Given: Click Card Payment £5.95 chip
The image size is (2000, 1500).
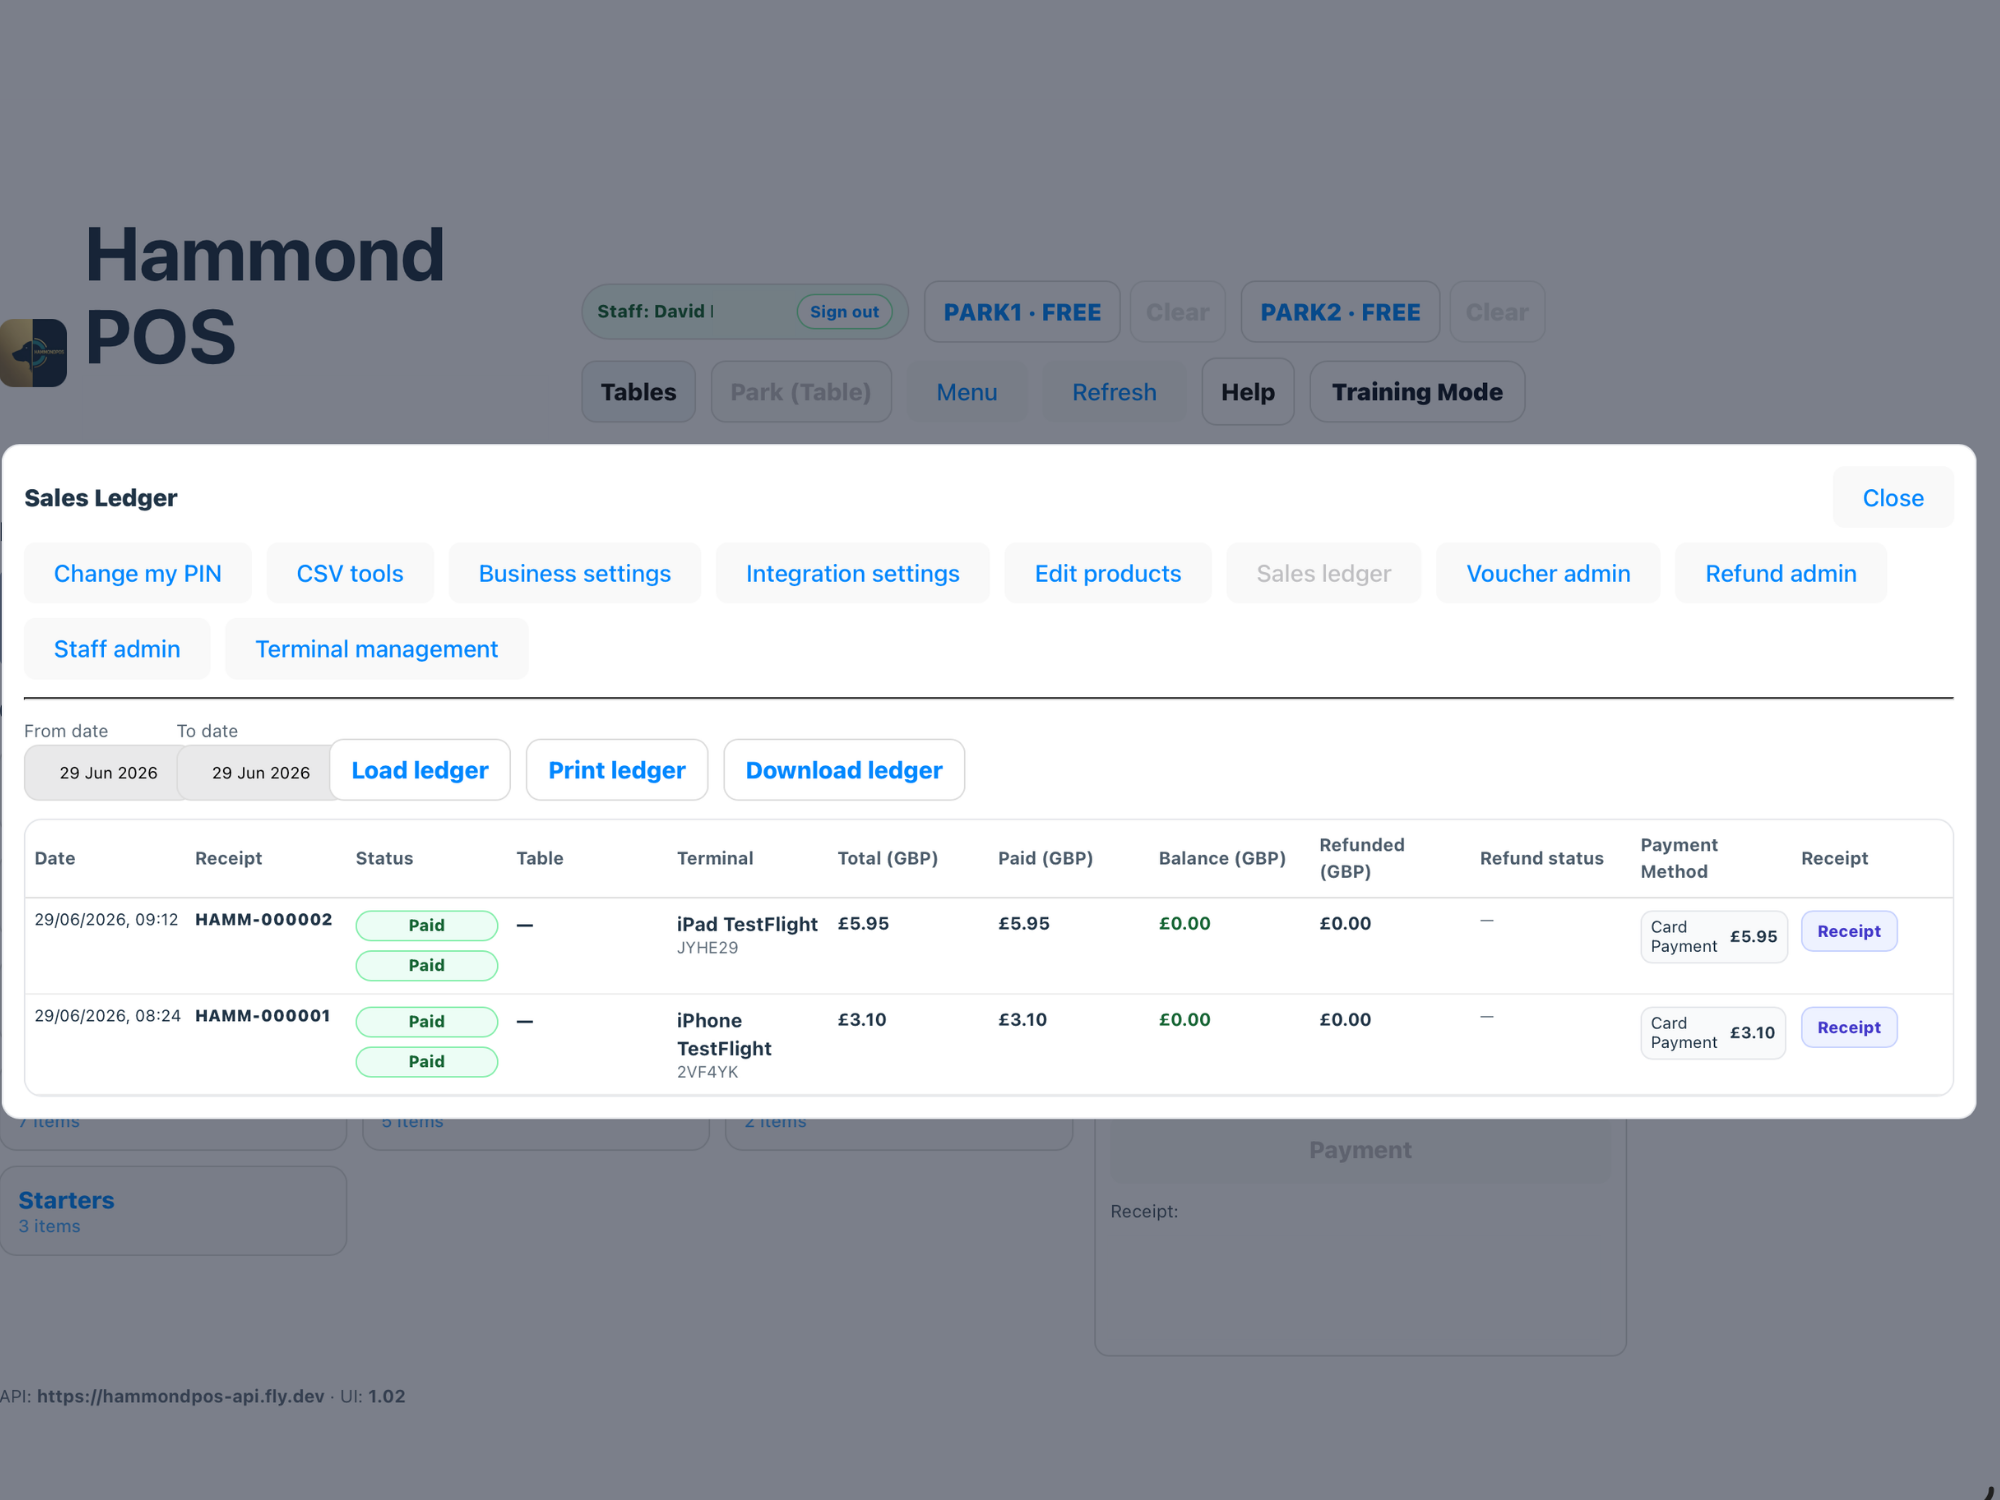Looking at the screenshot, I should 1714,937.
